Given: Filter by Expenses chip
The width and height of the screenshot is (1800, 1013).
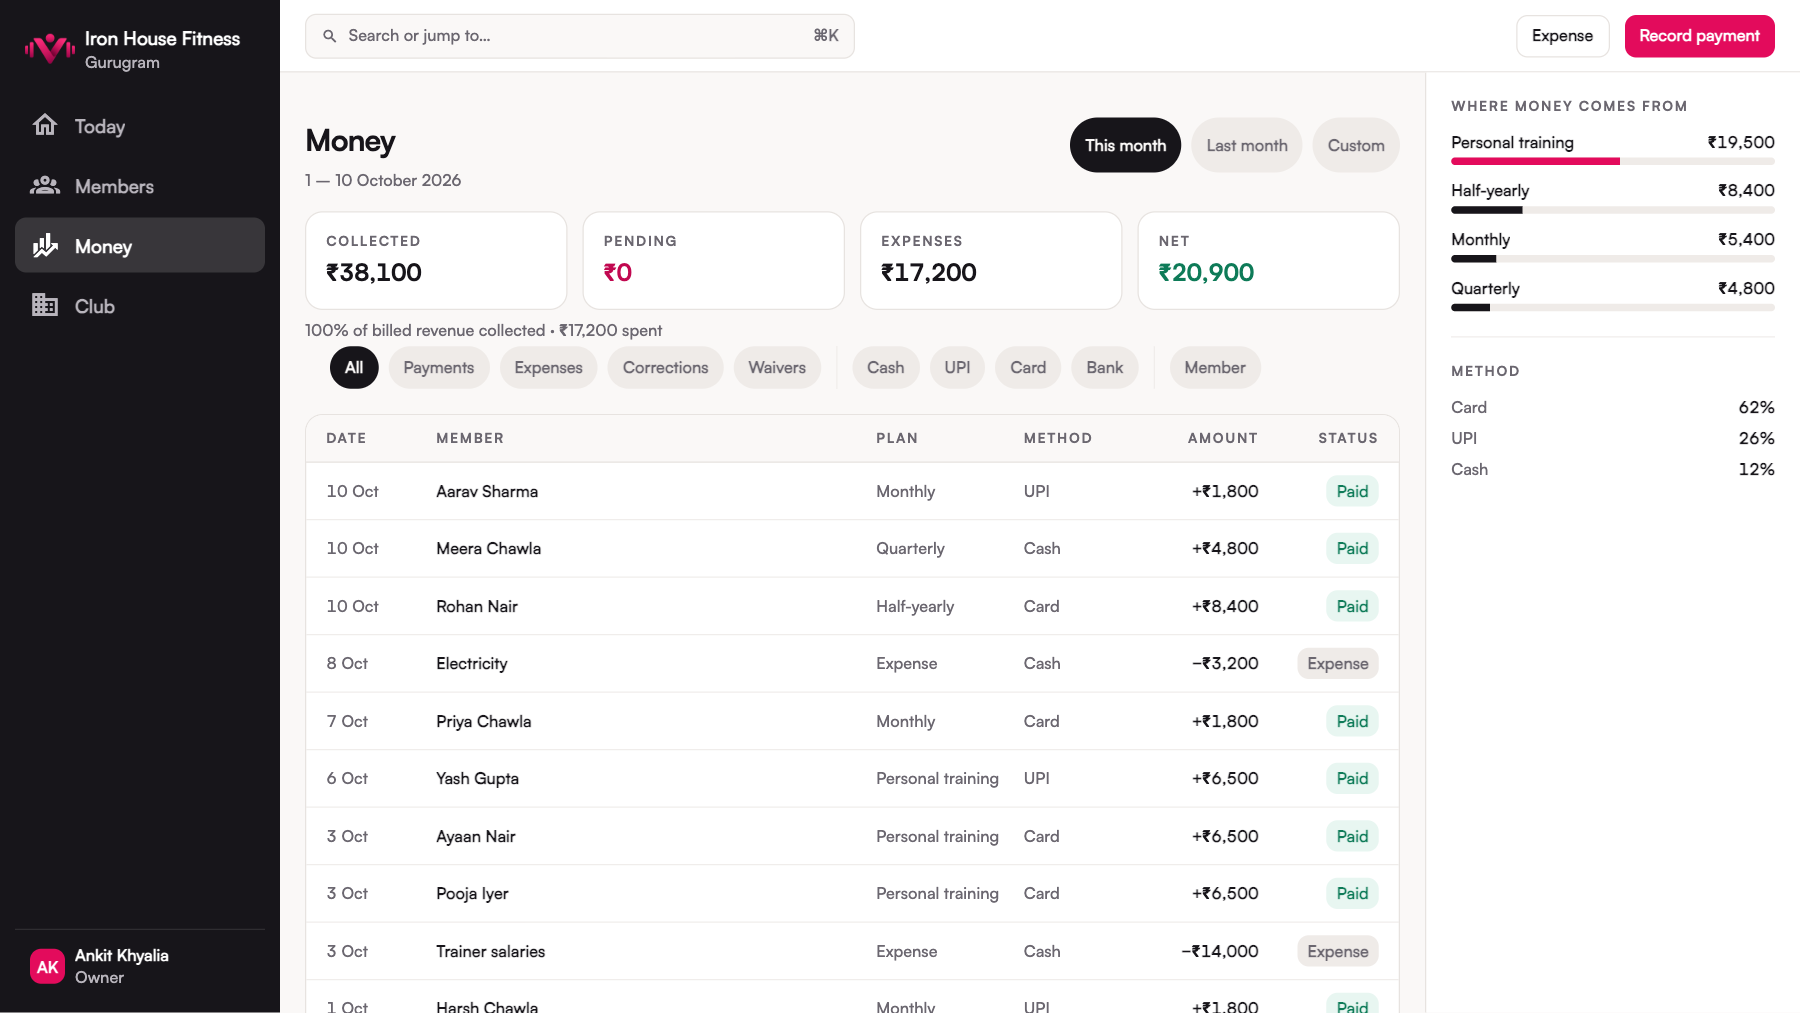Looking at the screenshot, I should pyautogui.click(x=548, y=368).
